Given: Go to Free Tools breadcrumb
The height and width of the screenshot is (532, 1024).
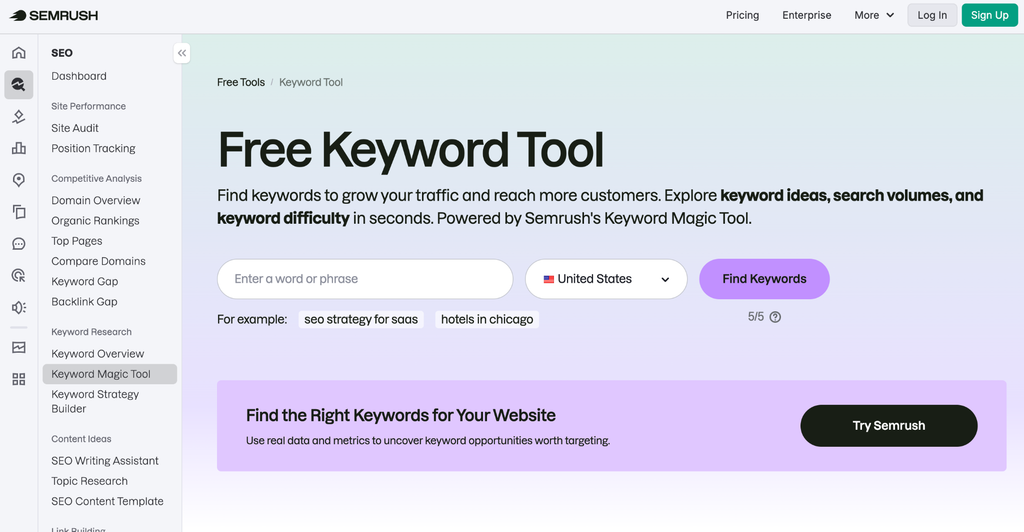Looking at the screenshot, I should pyautogui.click(x=241, y=82).
